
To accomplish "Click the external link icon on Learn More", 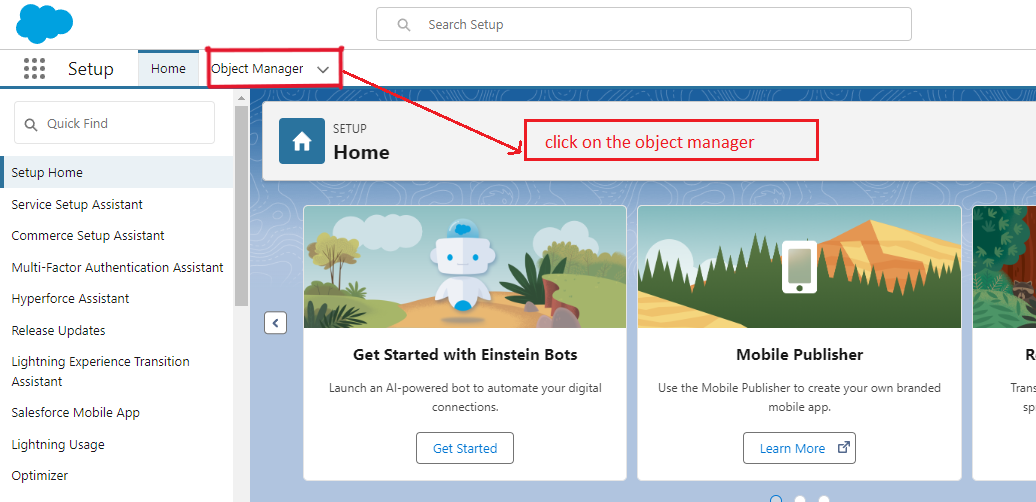I will click(x=843, y=448).
